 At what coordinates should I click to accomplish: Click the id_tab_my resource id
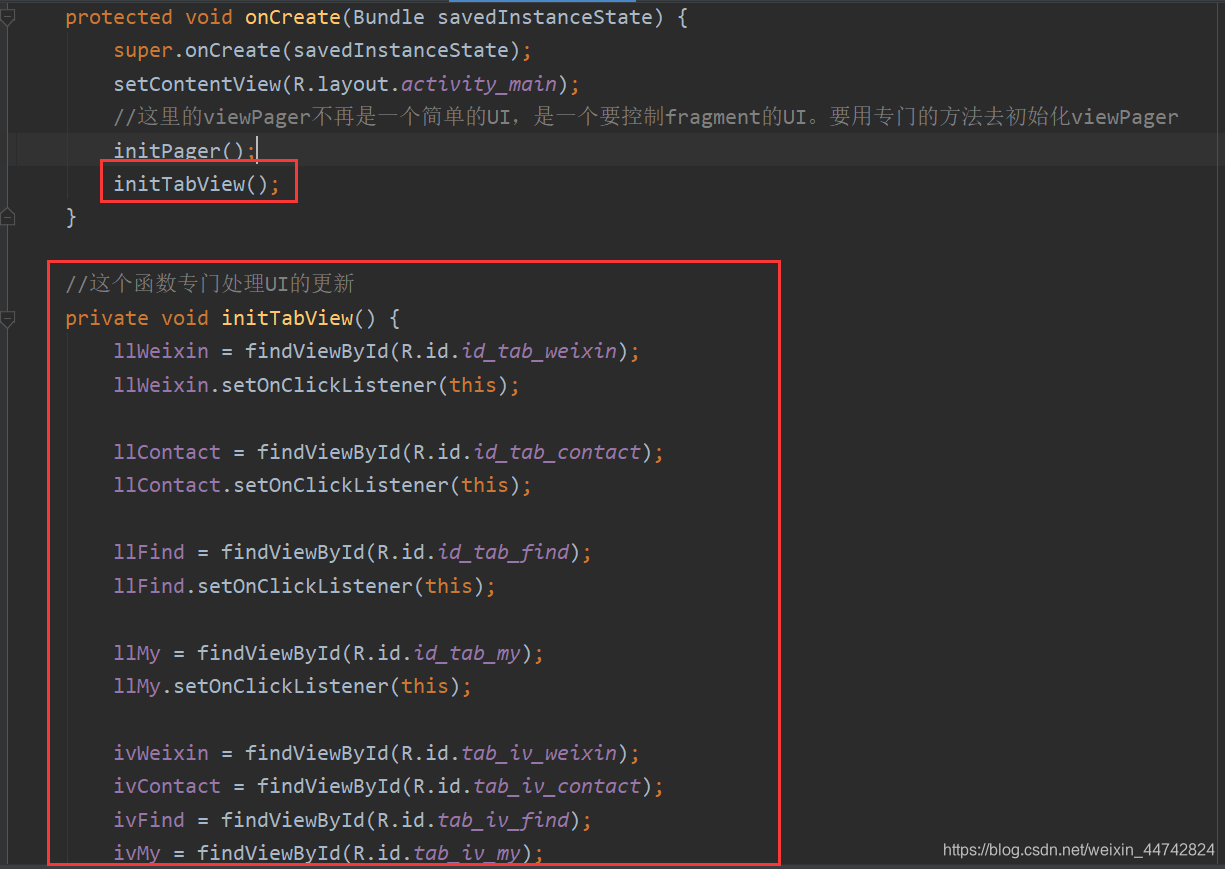[x=467, y=653]
